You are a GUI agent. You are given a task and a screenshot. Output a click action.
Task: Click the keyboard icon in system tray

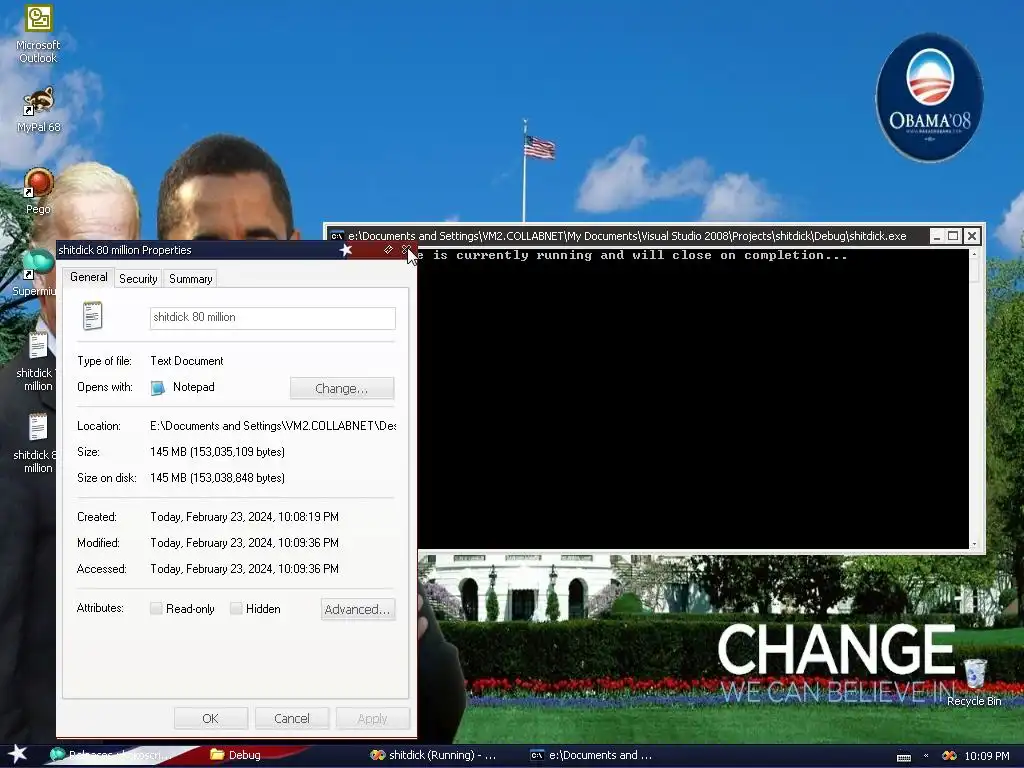click(x=904, y=756)
